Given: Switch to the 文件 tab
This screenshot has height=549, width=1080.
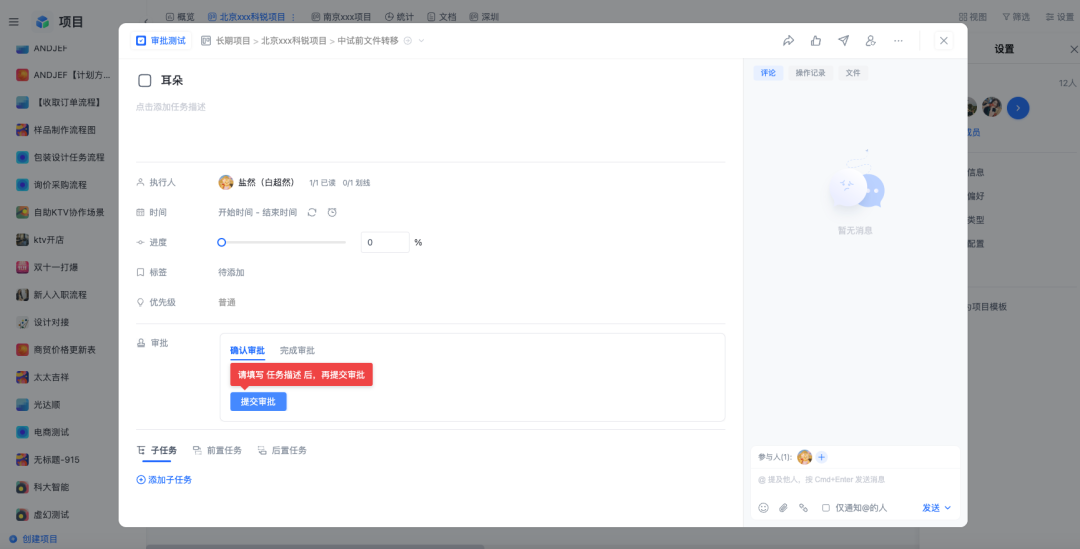Looking at the screenshot, I should coord(853,73).
